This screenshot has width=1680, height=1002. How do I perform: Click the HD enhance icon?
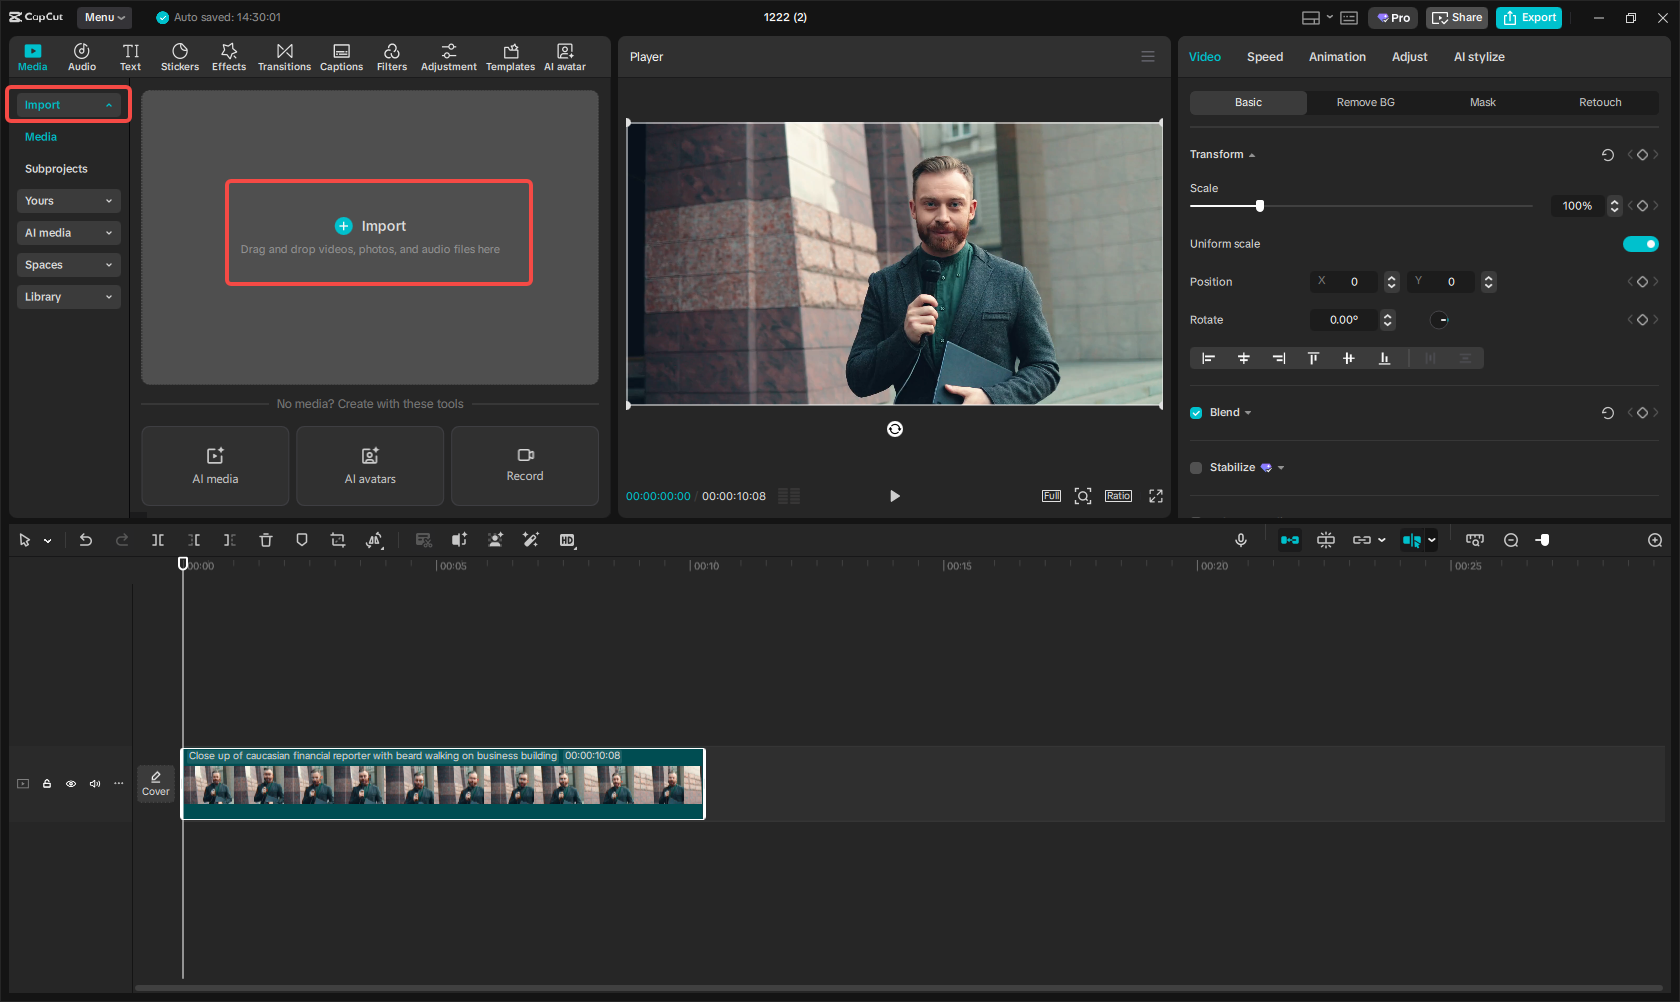coord(567,540)
